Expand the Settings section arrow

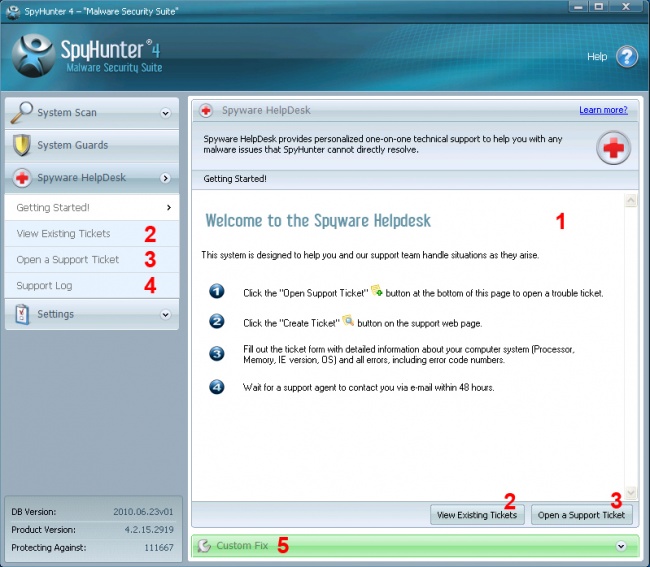(166, 314)
